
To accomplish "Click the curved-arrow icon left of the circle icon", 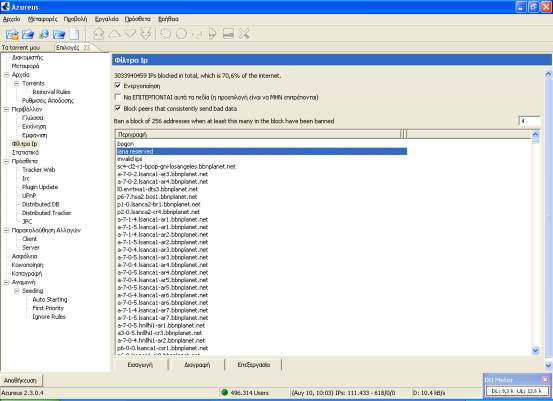I will coord(165,34).
